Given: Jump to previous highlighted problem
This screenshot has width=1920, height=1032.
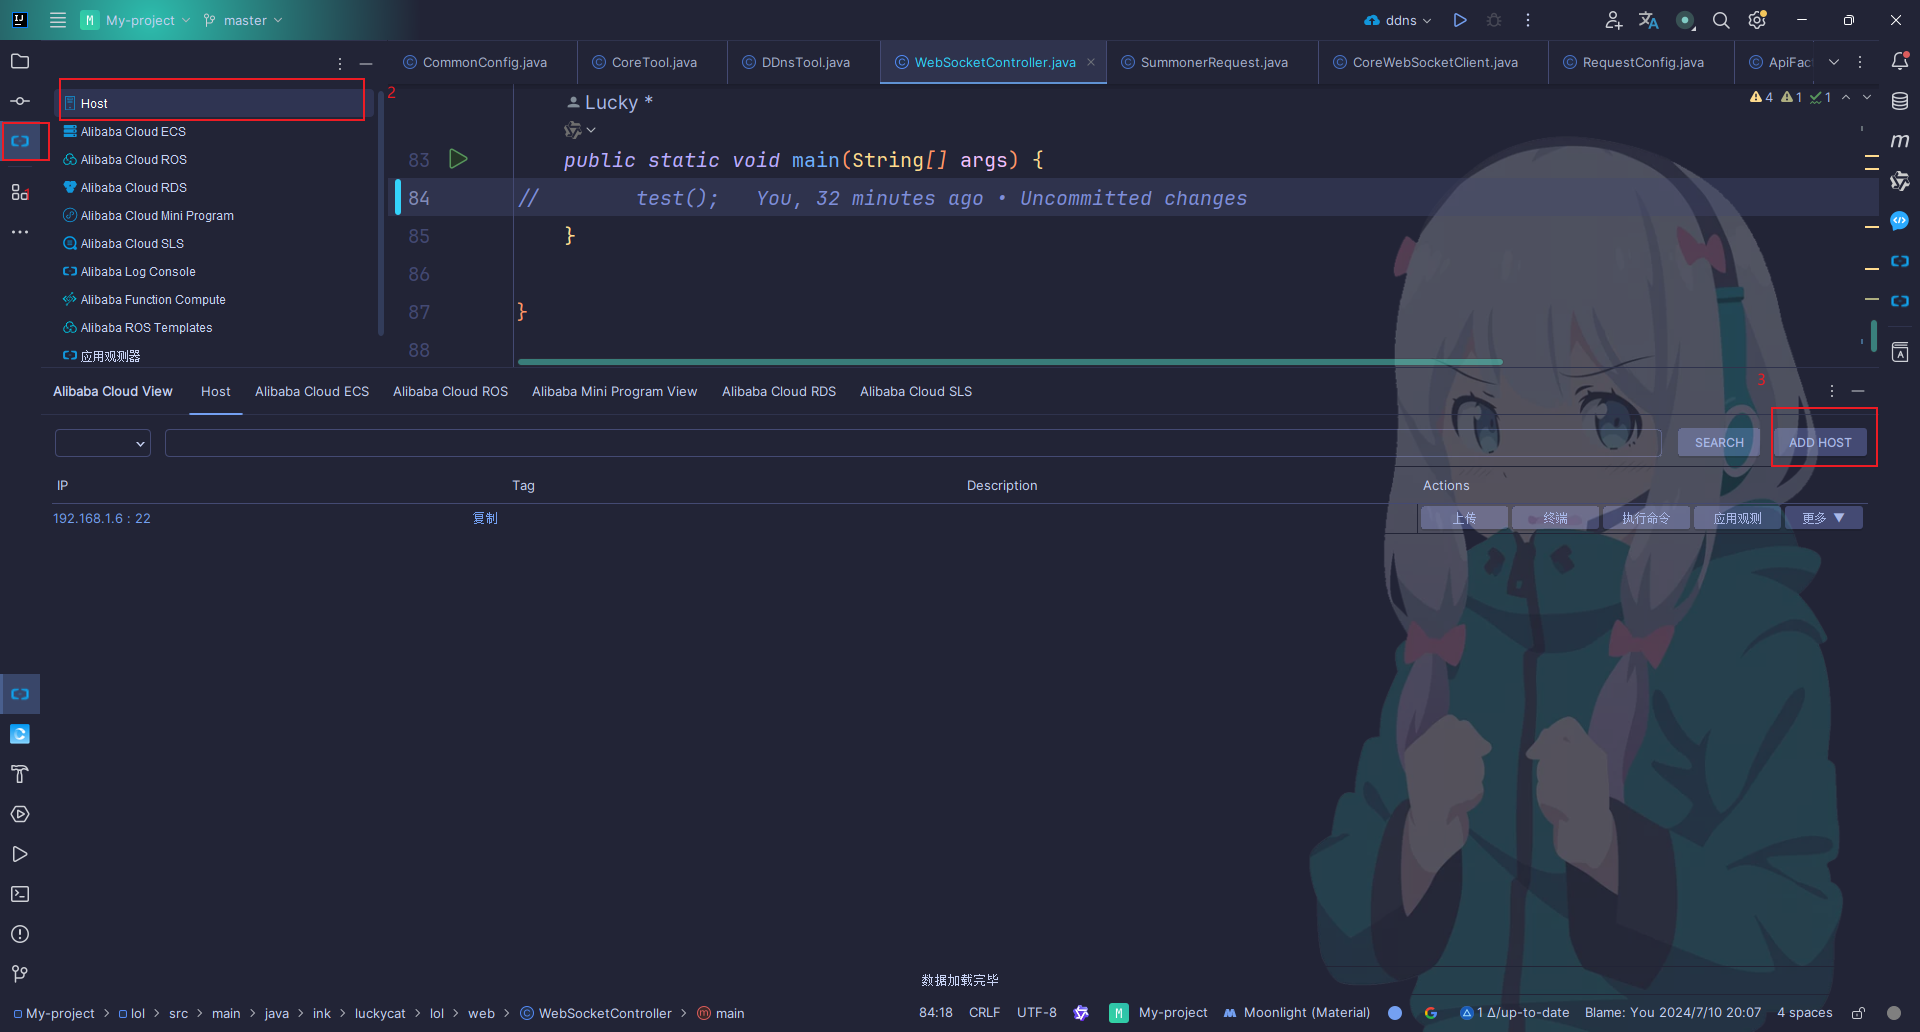Looking at the screenshot, I should pos(1846,97).
